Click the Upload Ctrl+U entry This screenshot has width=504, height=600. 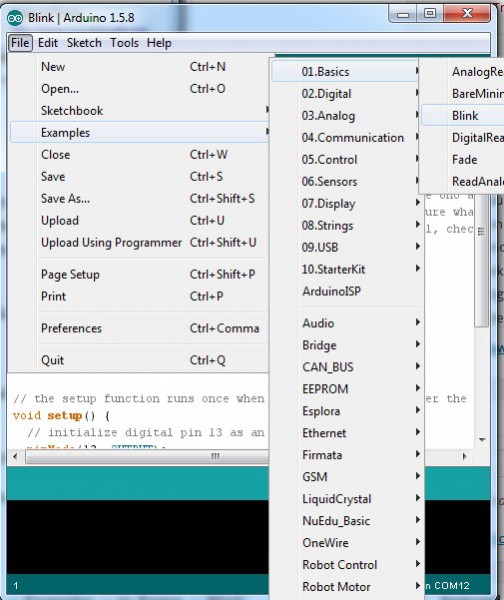tap(139, 221)
